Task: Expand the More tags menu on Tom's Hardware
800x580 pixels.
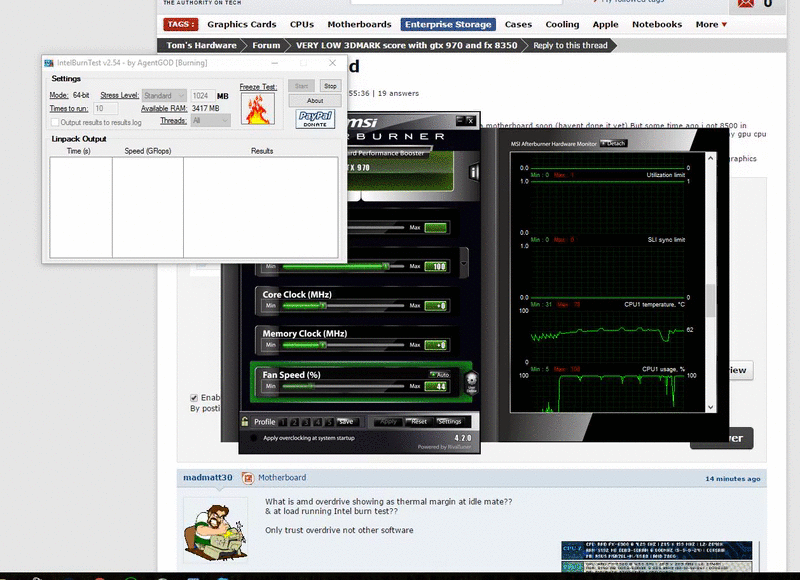Action: (711, 24)
